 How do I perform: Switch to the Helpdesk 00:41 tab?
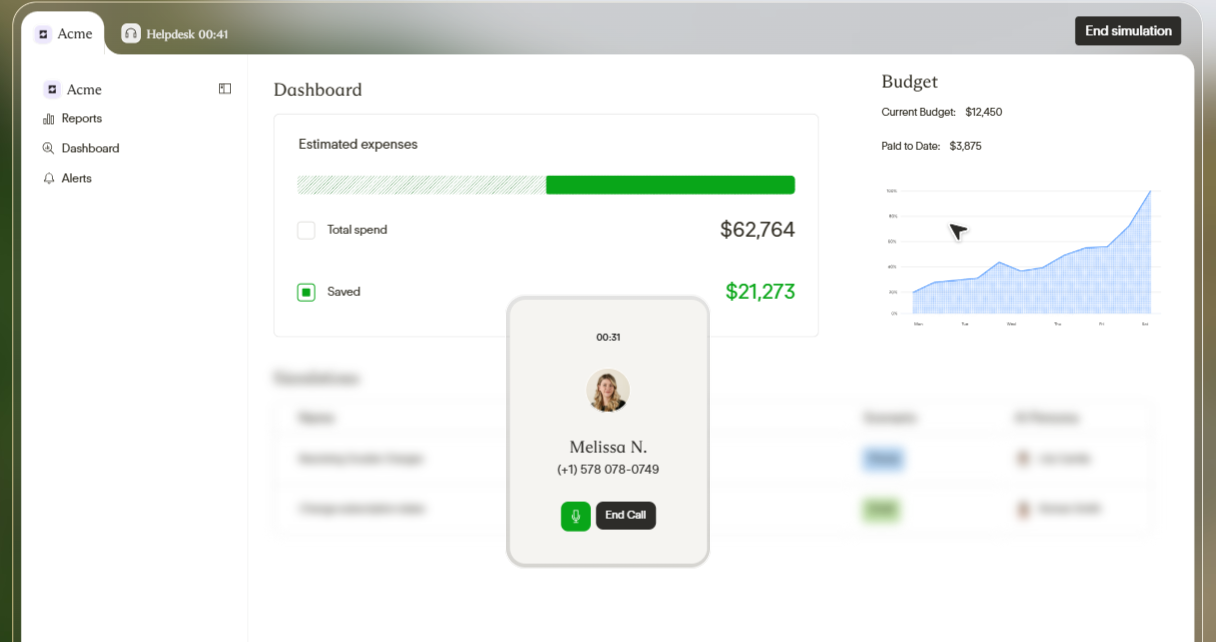pyautogui.click(x=175, y=34)
